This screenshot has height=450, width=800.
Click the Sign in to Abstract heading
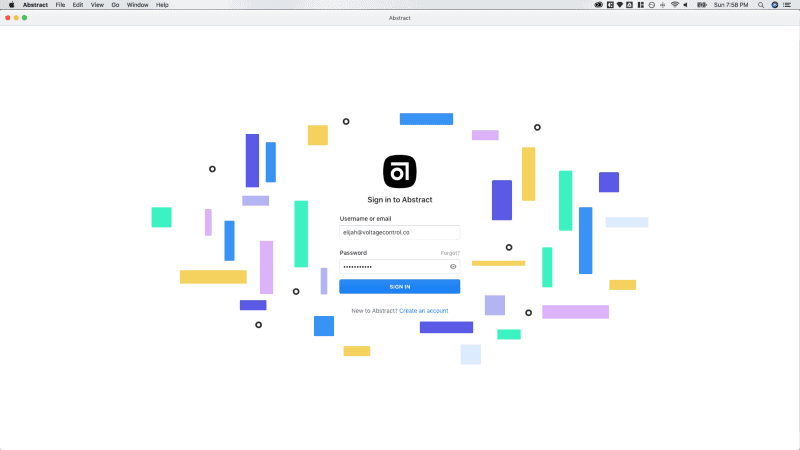[x=399, y=200]
